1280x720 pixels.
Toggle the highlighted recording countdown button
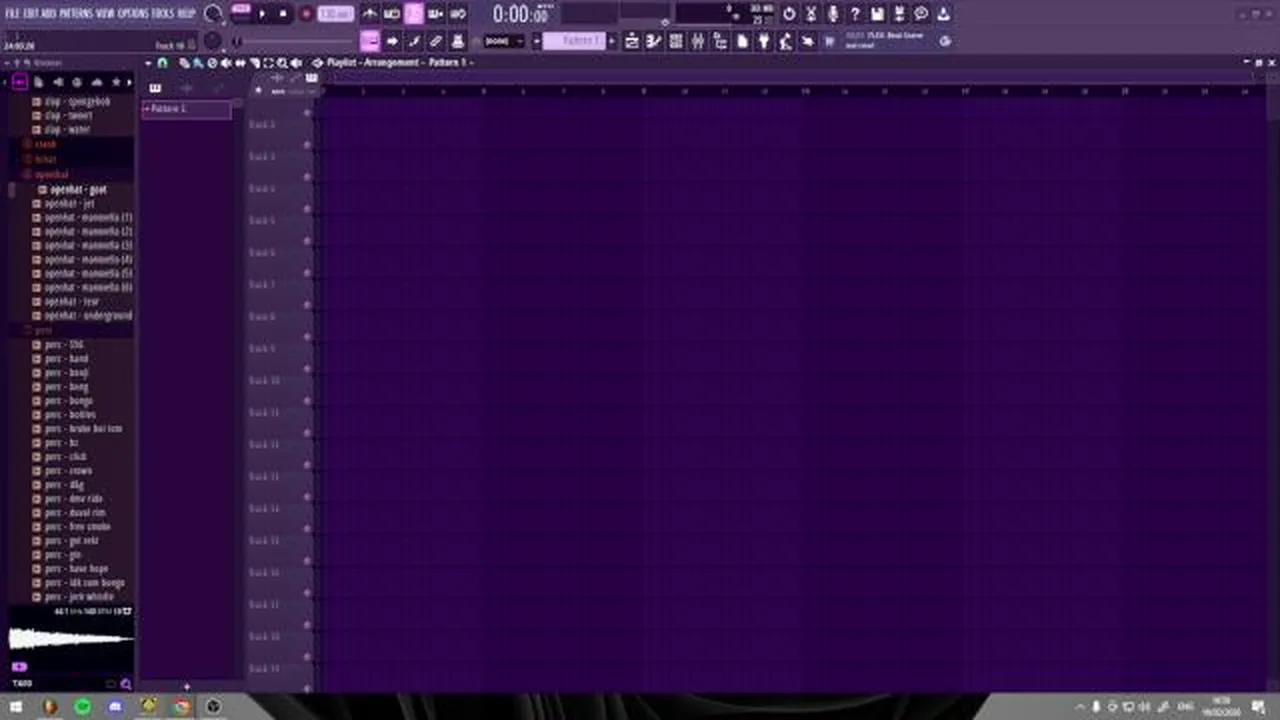[414, 14]
